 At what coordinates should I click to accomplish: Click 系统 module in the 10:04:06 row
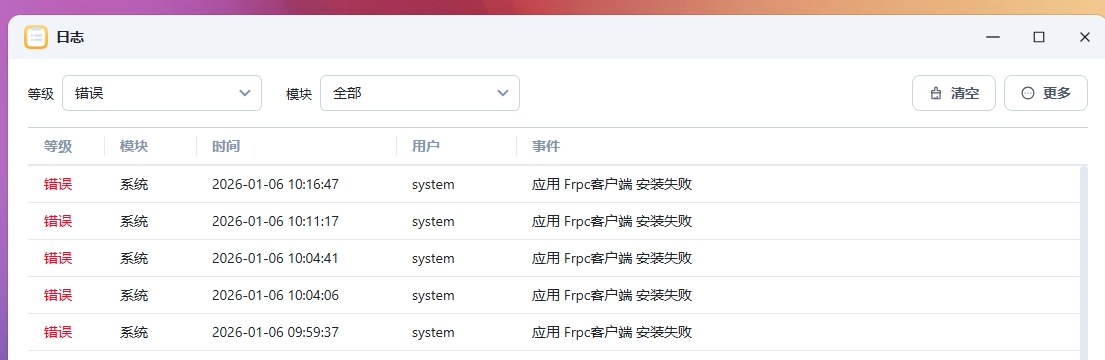[134, 295]
